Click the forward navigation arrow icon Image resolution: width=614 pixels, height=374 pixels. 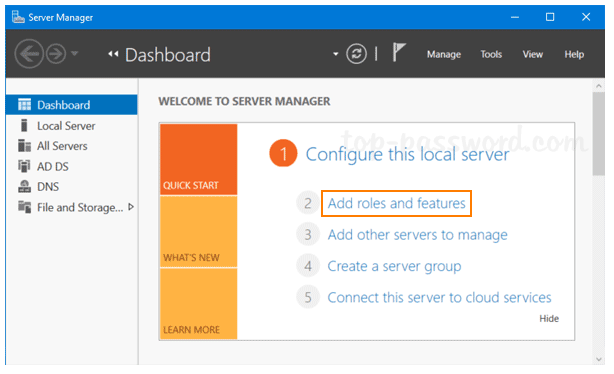pos(56,54)
